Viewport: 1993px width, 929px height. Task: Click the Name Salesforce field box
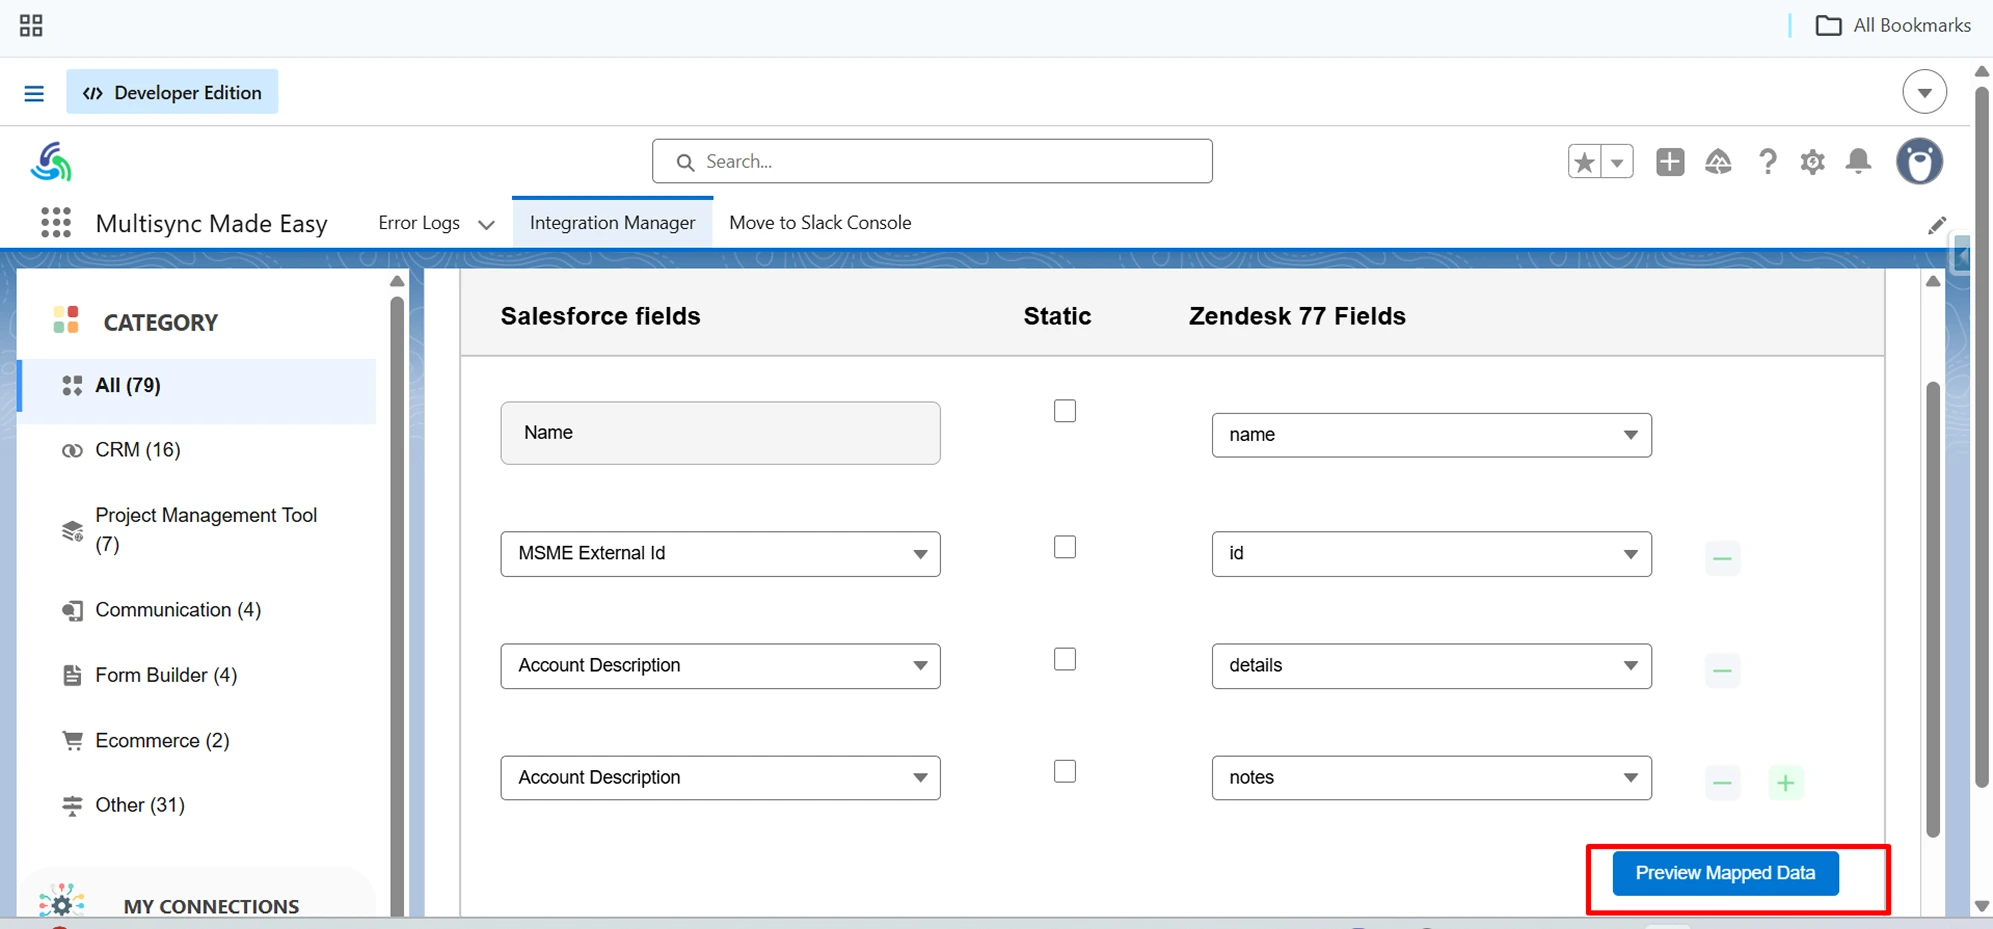click(720, 433)
